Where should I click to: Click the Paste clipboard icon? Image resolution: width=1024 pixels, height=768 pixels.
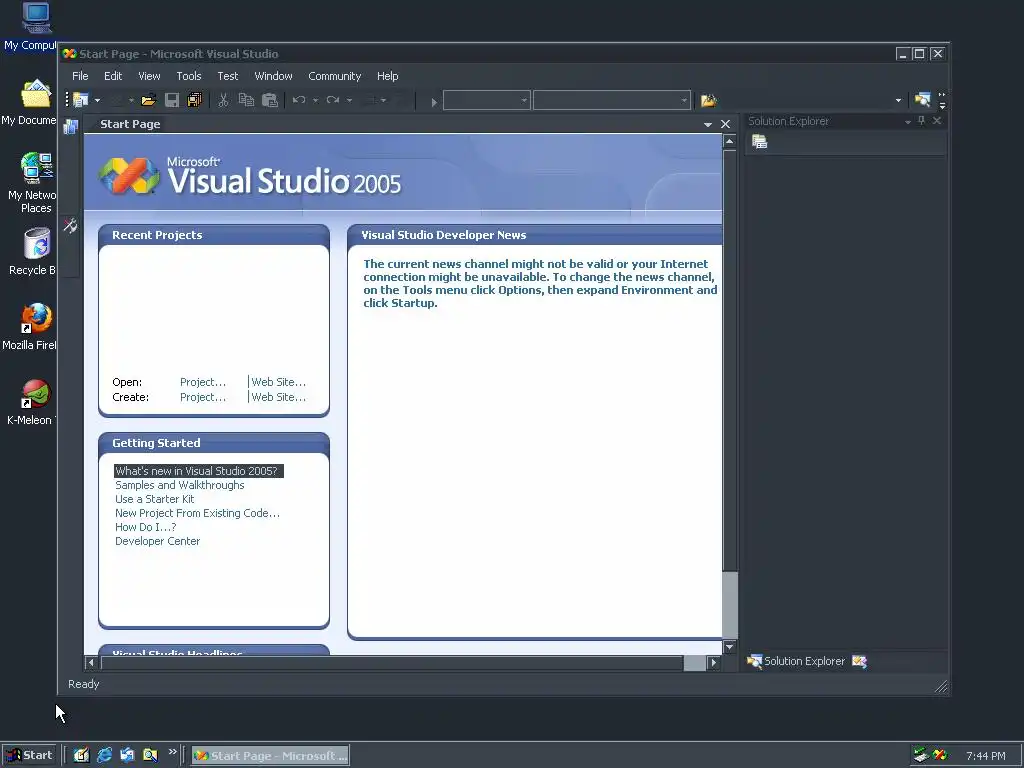pos(270,100)
